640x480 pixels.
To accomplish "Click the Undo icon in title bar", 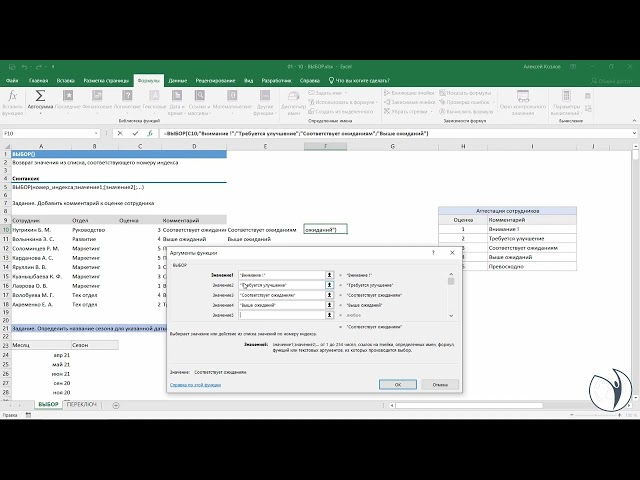I will [25, 67].
